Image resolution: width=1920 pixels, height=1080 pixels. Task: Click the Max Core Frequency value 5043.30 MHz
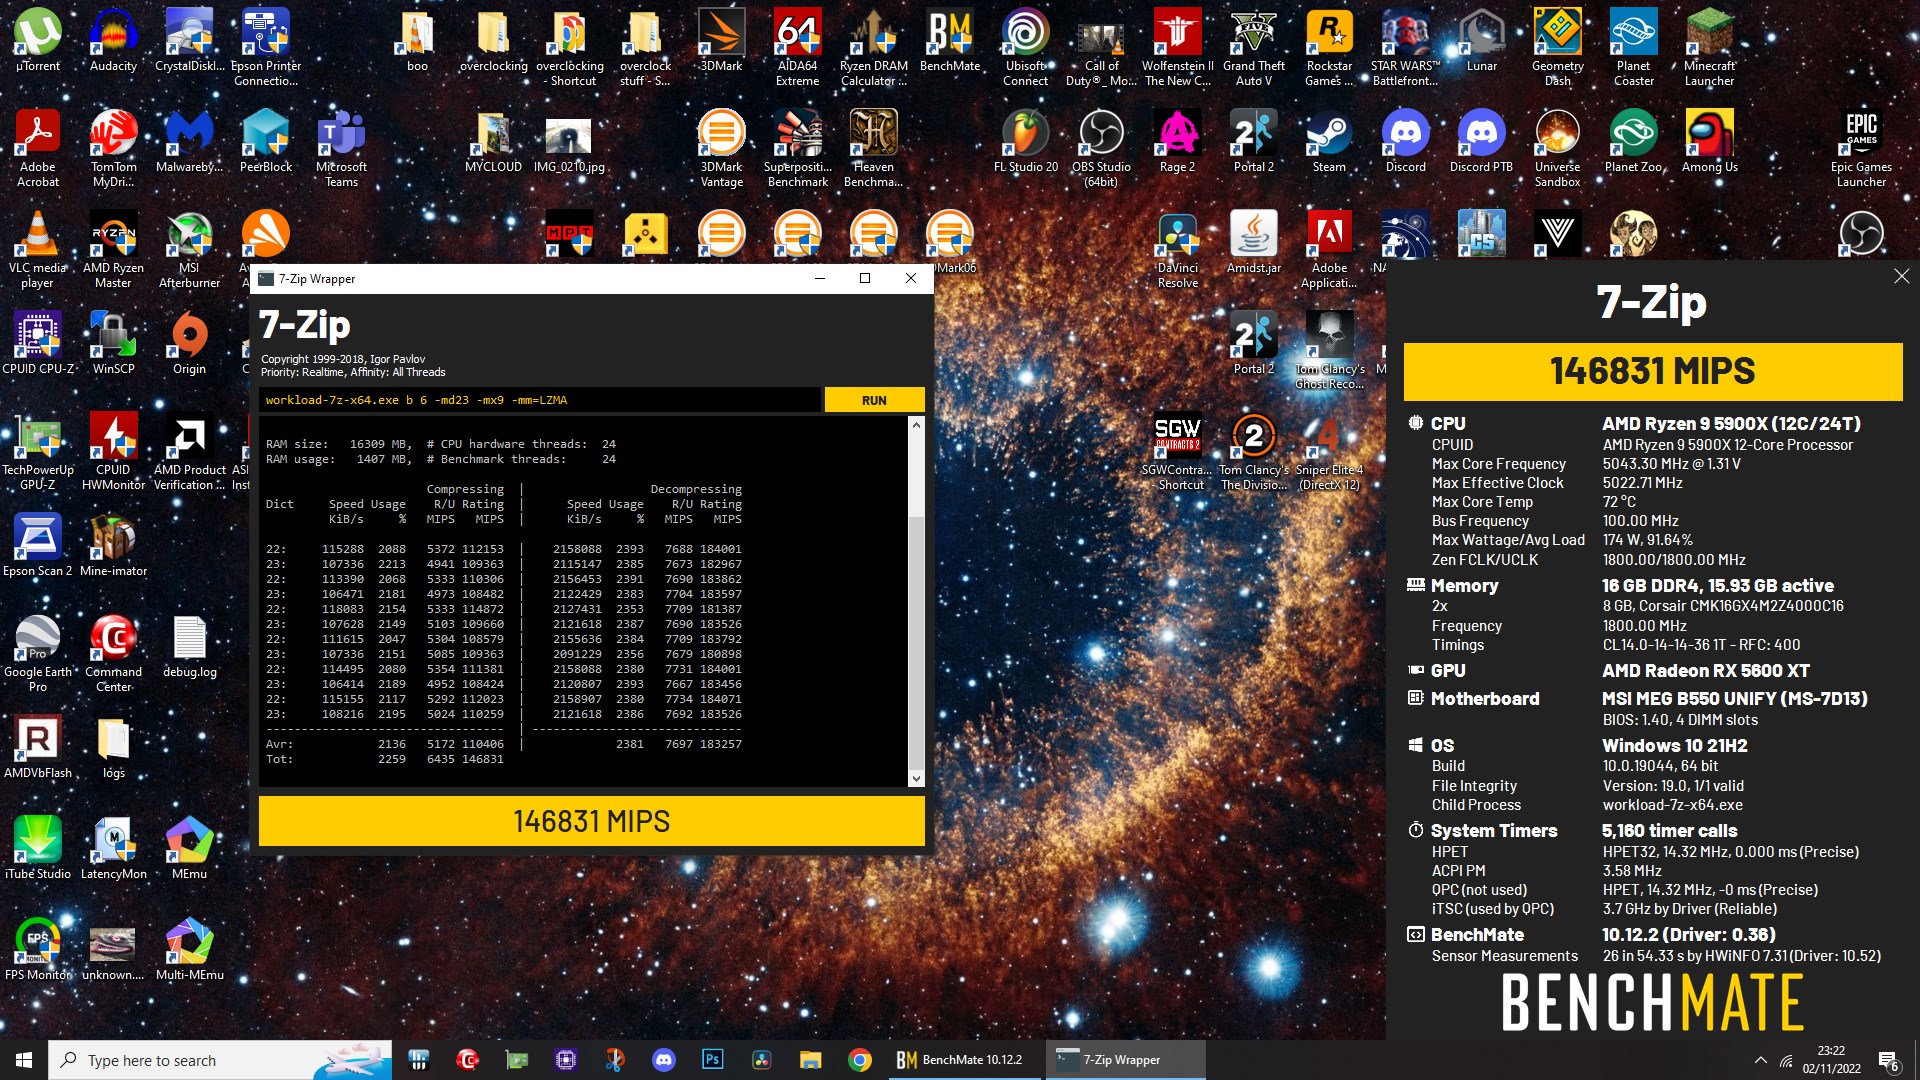coord(1671,464)
